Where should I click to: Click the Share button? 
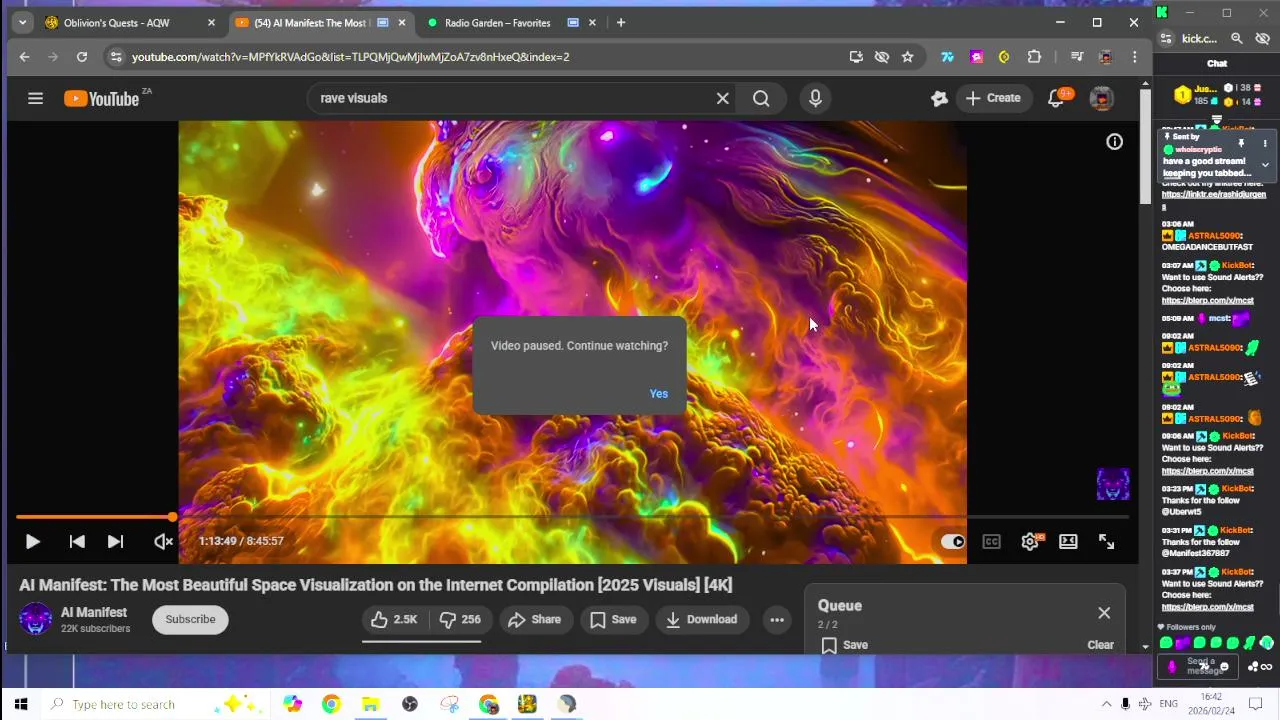tap(535, 619)
